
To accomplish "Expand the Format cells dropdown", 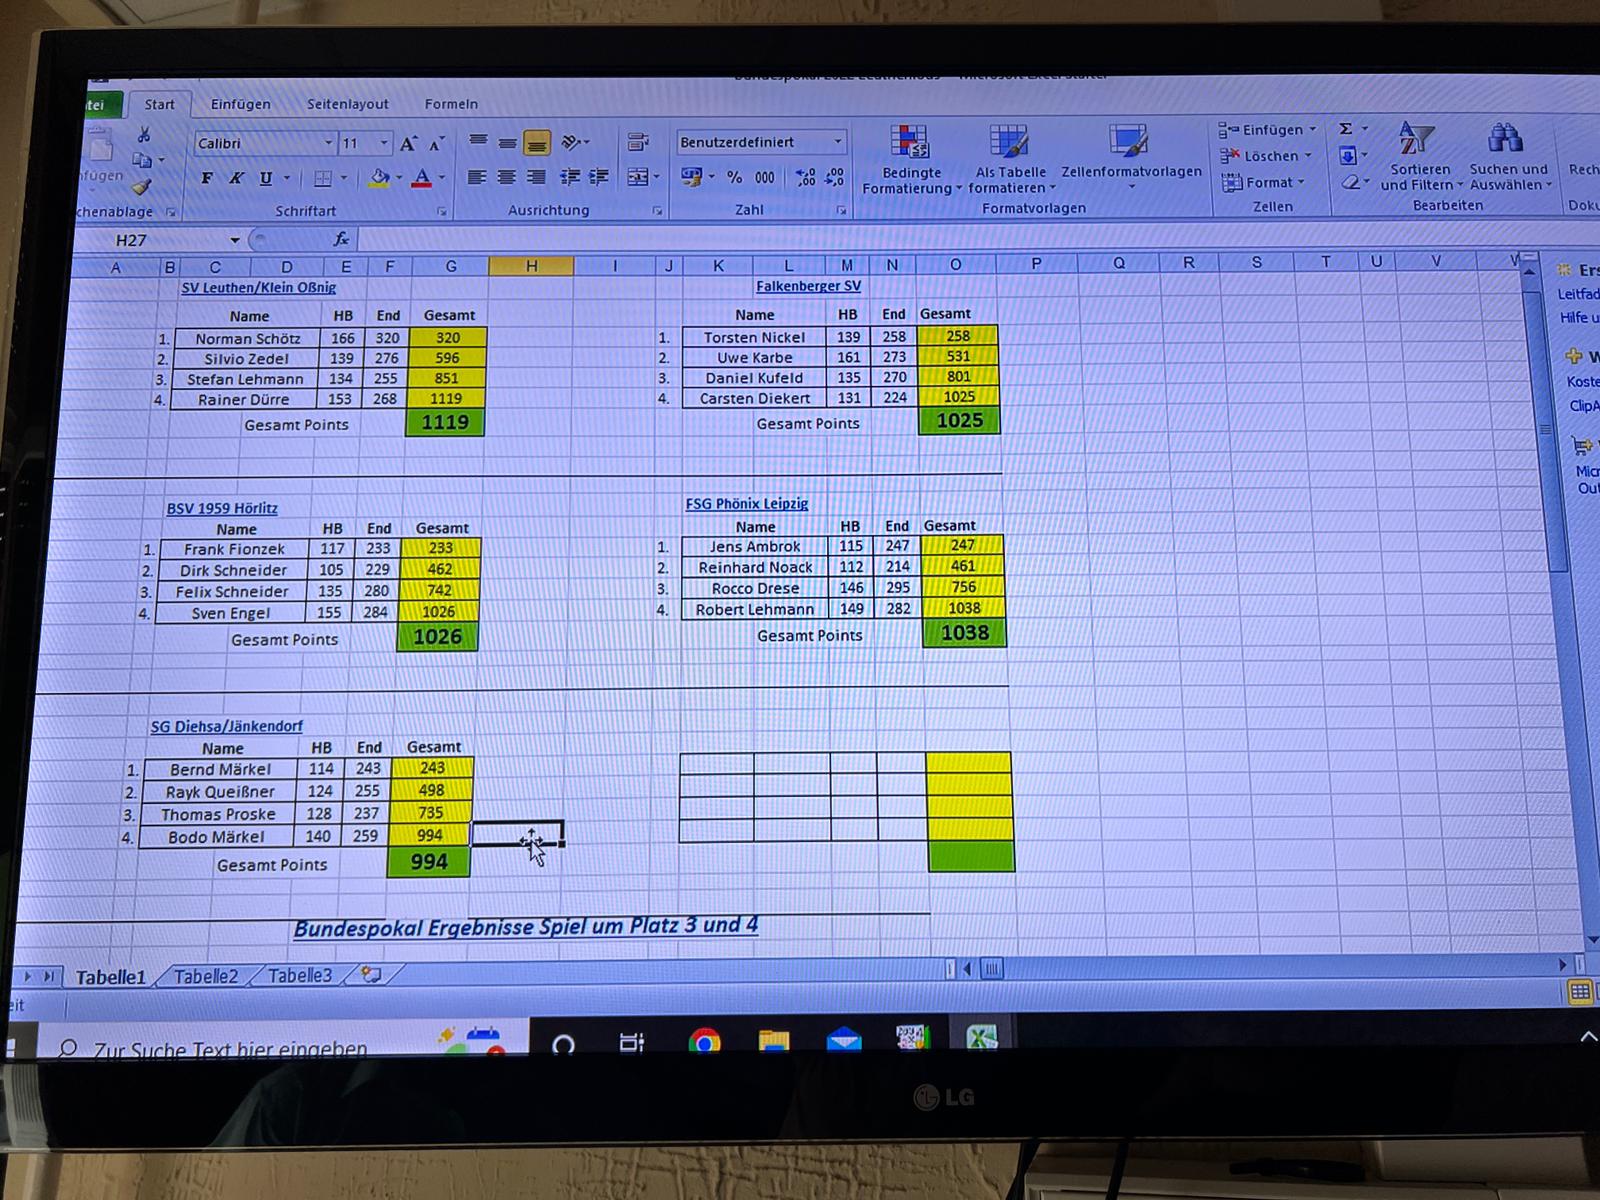I will coord(1301,182).
